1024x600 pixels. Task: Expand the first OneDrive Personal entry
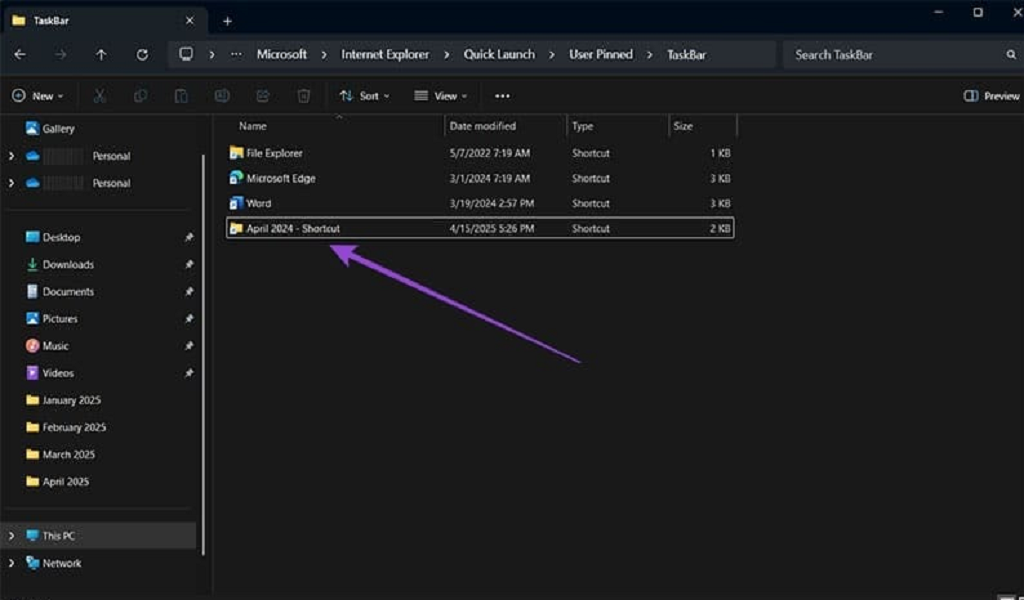(11, 156)
